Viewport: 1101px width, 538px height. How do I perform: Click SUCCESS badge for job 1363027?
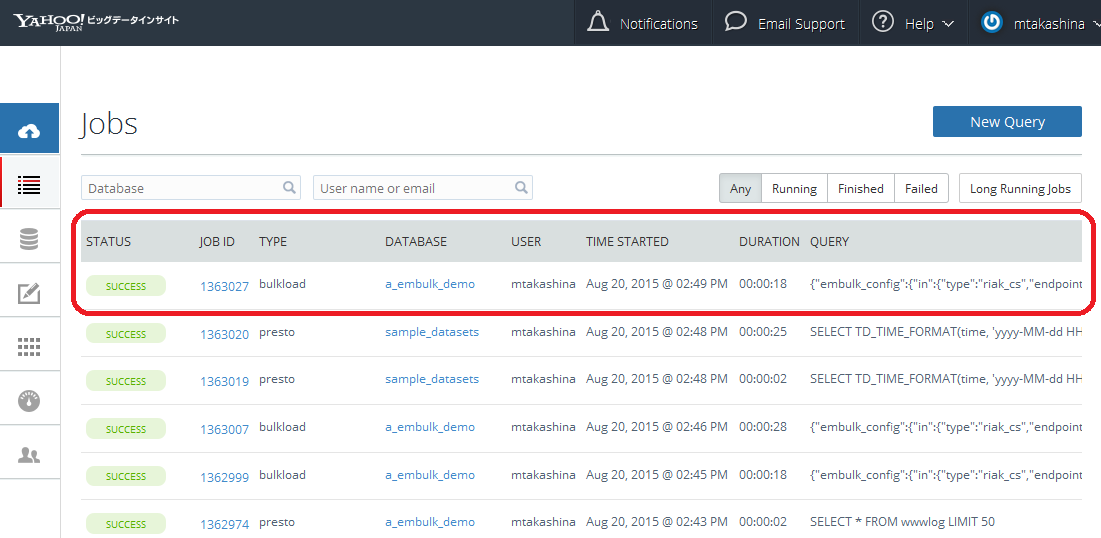[126, 286]
